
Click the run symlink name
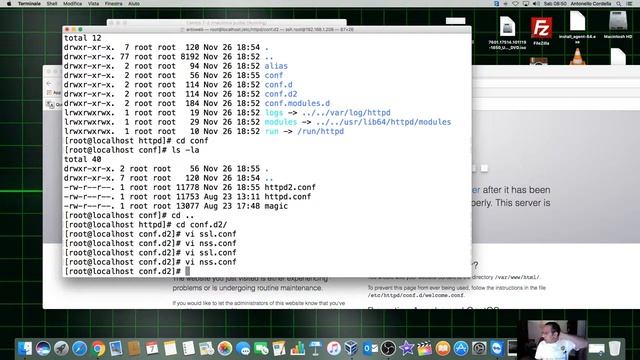(x=271, y=131)
